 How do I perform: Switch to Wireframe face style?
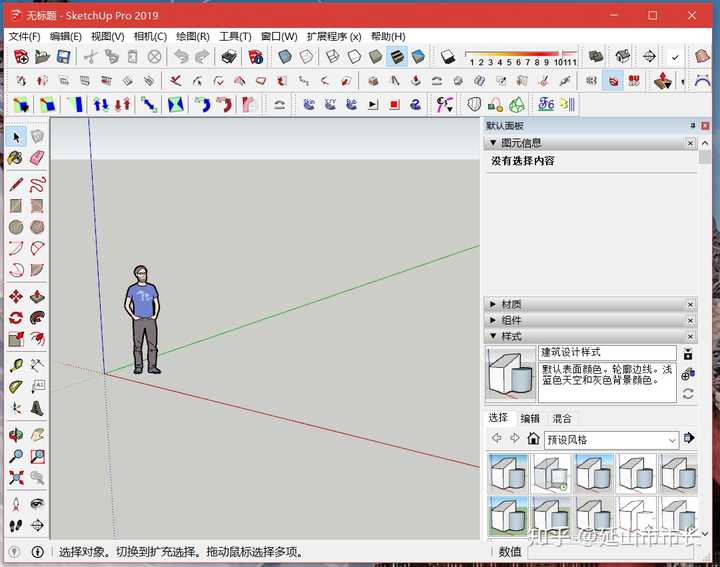pyautogui.click(x=332, y=56)
